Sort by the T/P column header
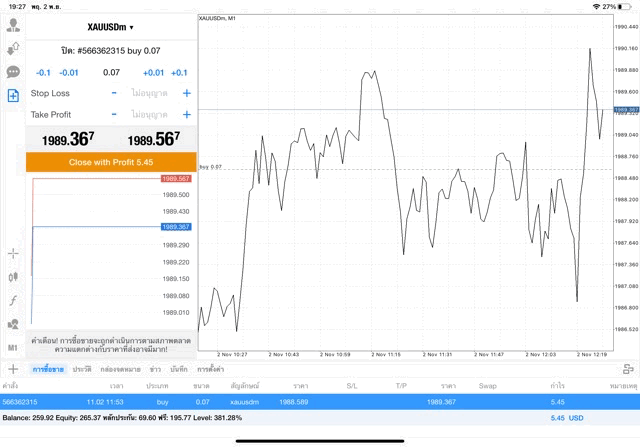Image resolution: width=640 pixels, height=447 pixels. (x=401, y=386)
